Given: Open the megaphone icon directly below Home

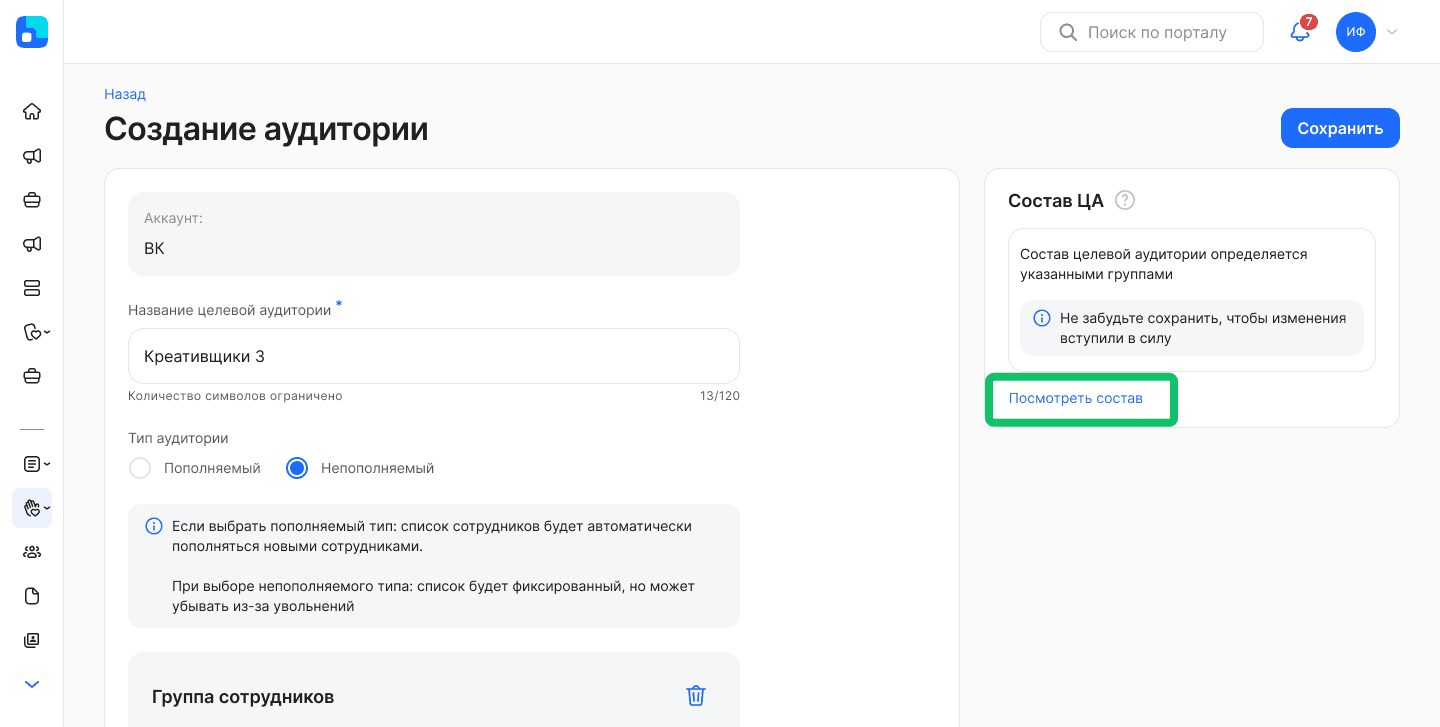Looking at the screenshot, I should point(32,156).
